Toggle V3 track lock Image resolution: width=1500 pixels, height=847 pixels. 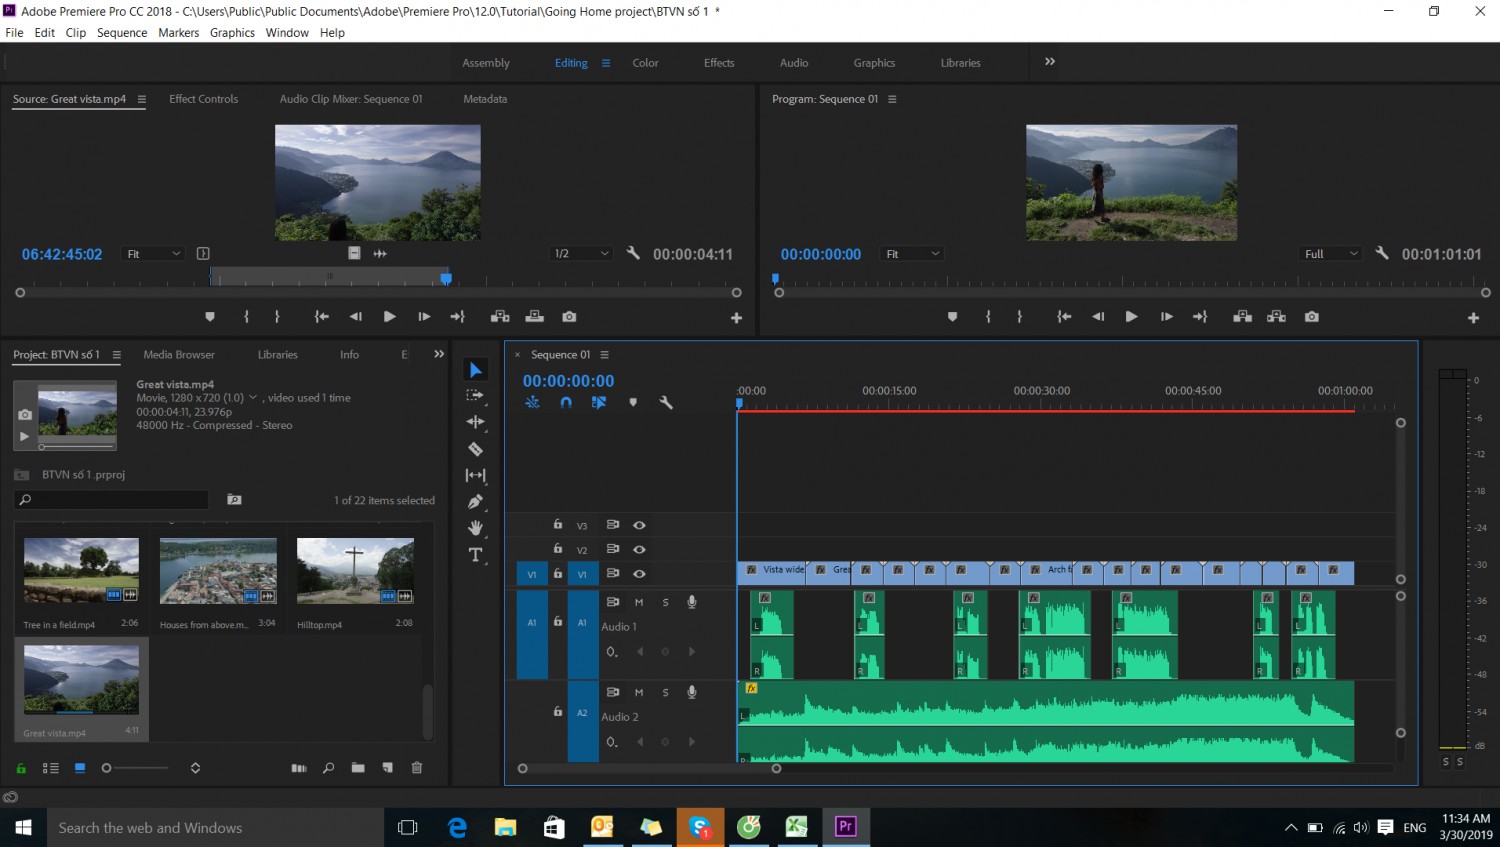(x=558, y=524)
